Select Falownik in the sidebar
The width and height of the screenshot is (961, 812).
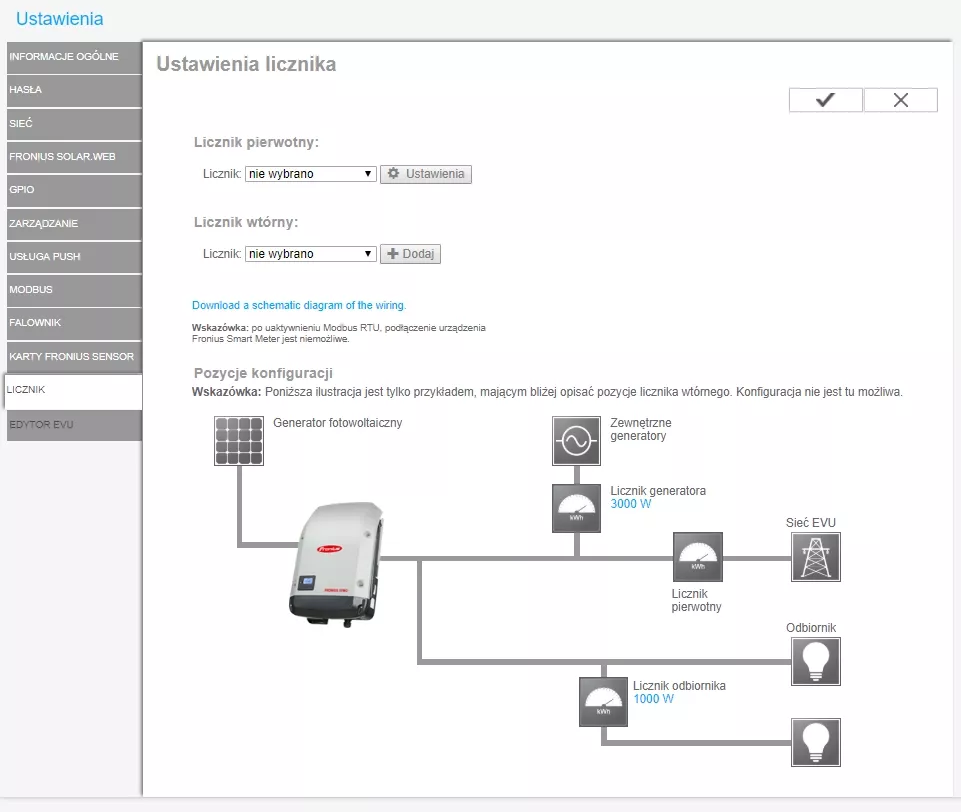(x=73, y=323)
